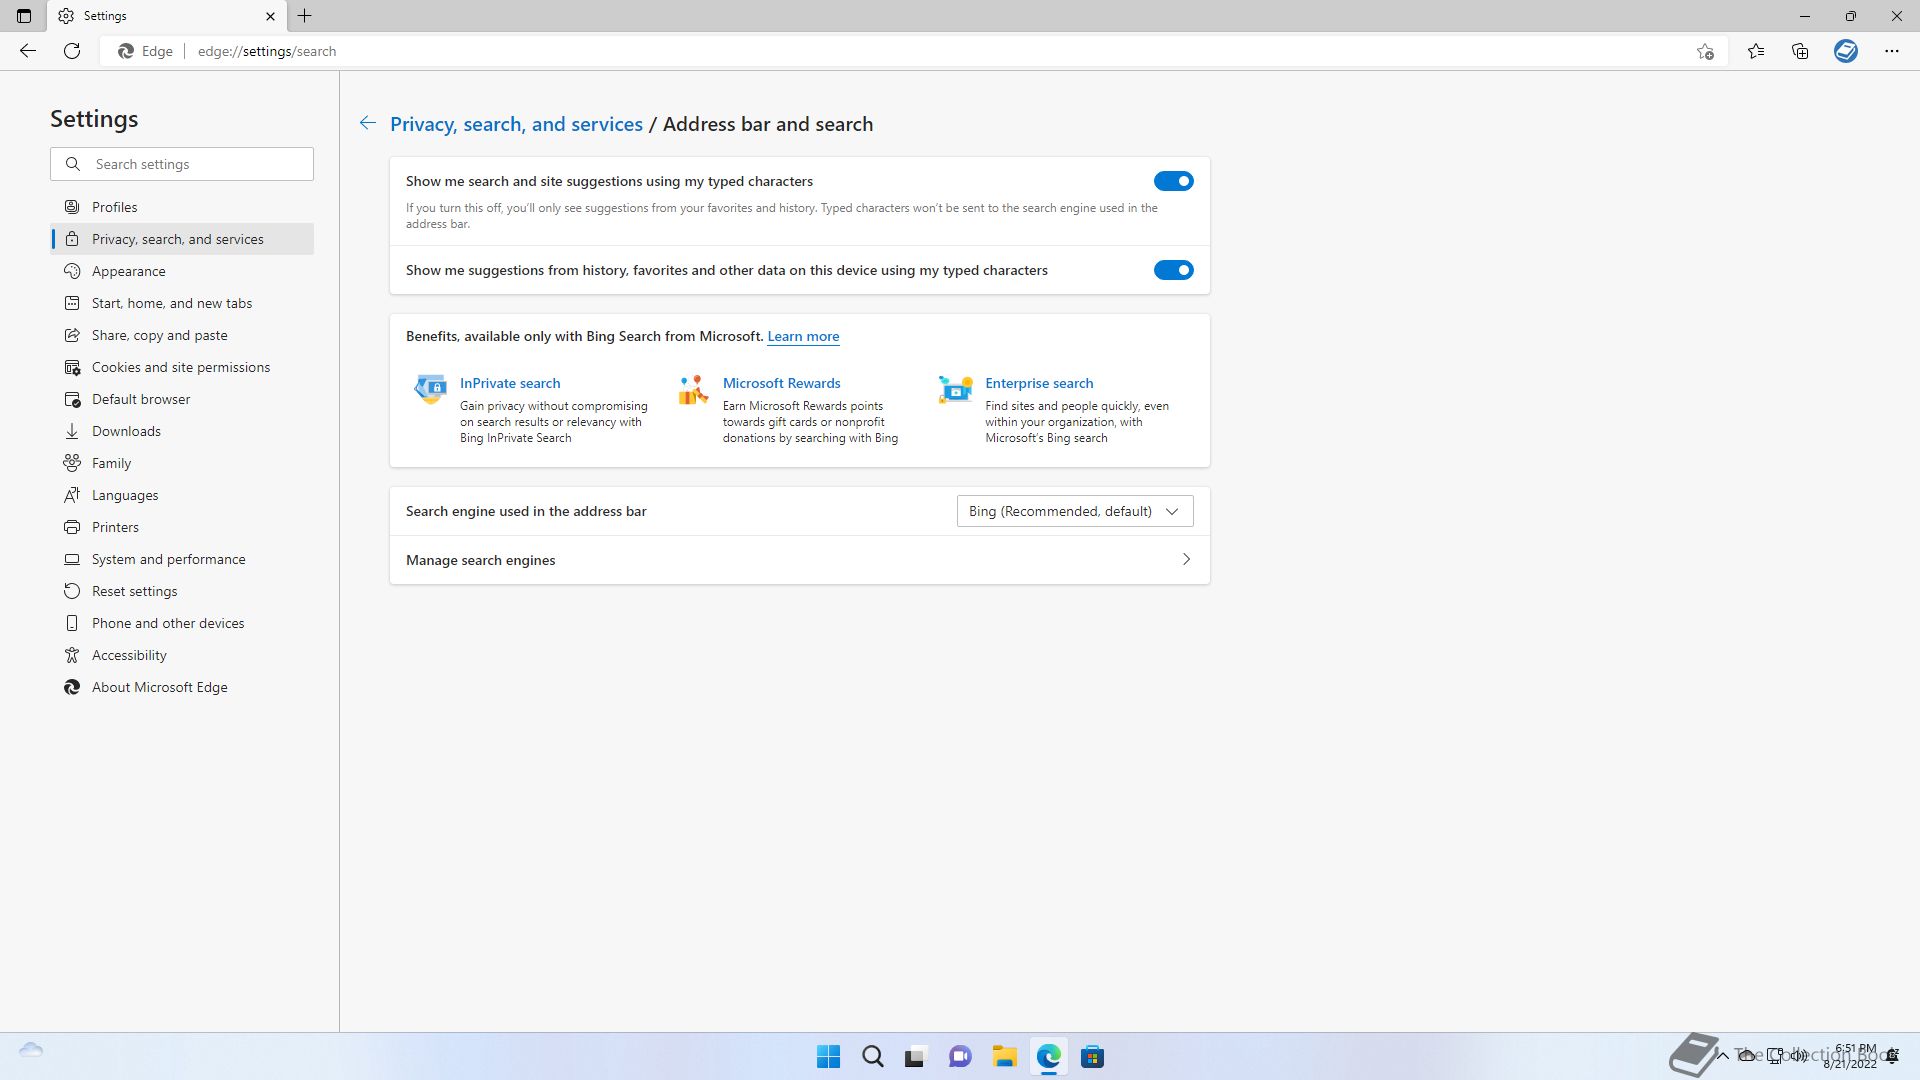Open Settings and more ellipsis menu
The image size is (1920, 1080).
pyautogui.click(x=1892, y=51)
